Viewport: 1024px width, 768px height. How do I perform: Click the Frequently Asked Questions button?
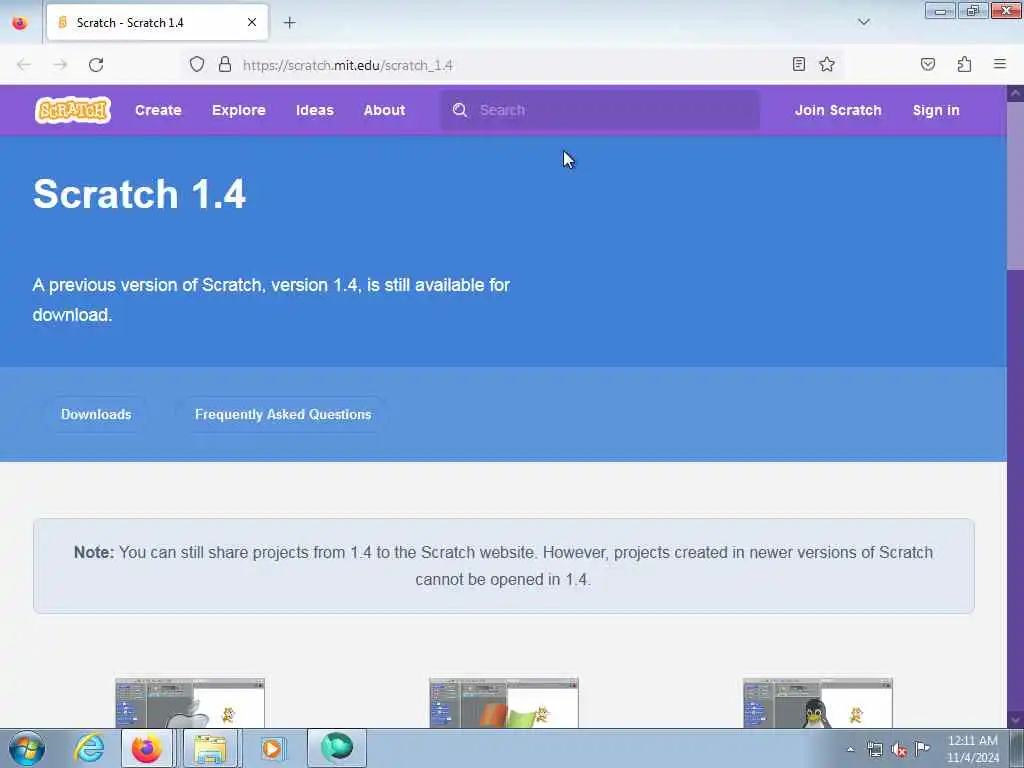[x=283, y=414]
